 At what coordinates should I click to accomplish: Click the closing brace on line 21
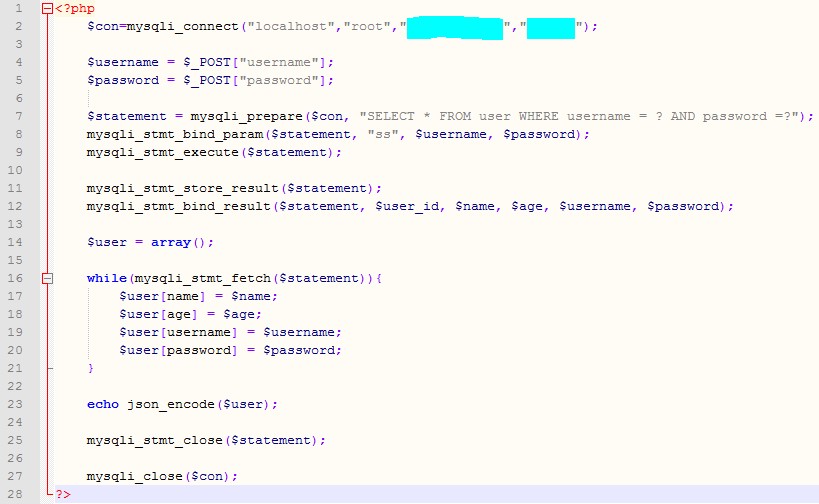(x=90, y=368)
